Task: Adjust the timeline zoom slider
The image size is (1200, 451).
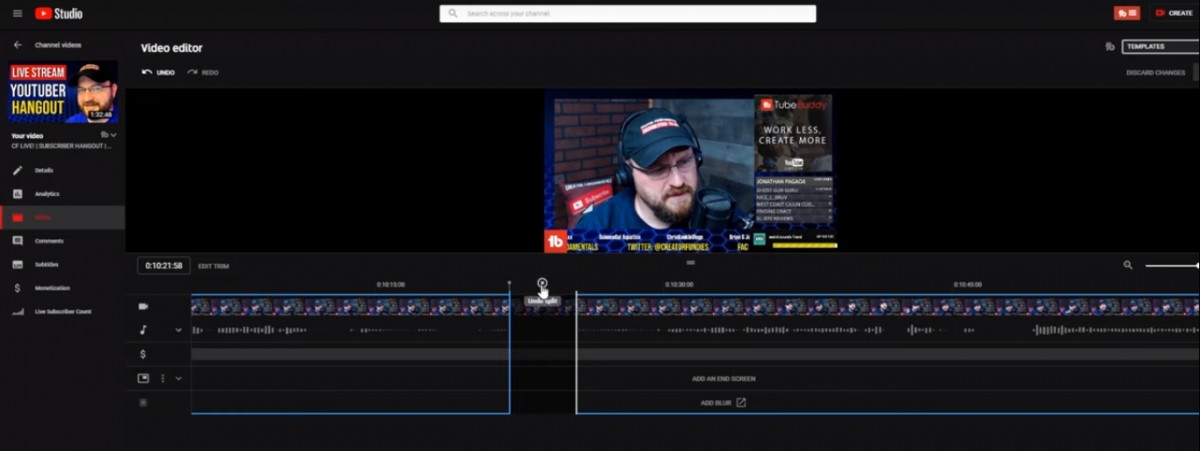Action: click(x=1172, y=265)
